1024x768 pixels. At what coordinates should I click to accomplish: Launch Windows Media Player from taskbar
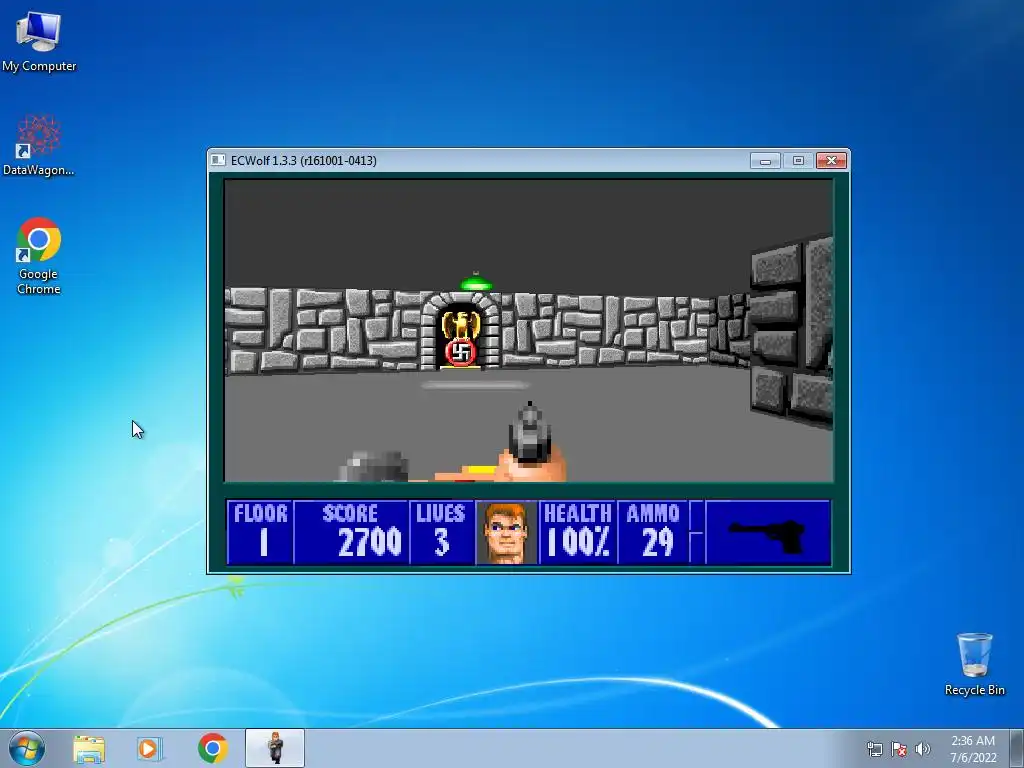coord(149,749)
